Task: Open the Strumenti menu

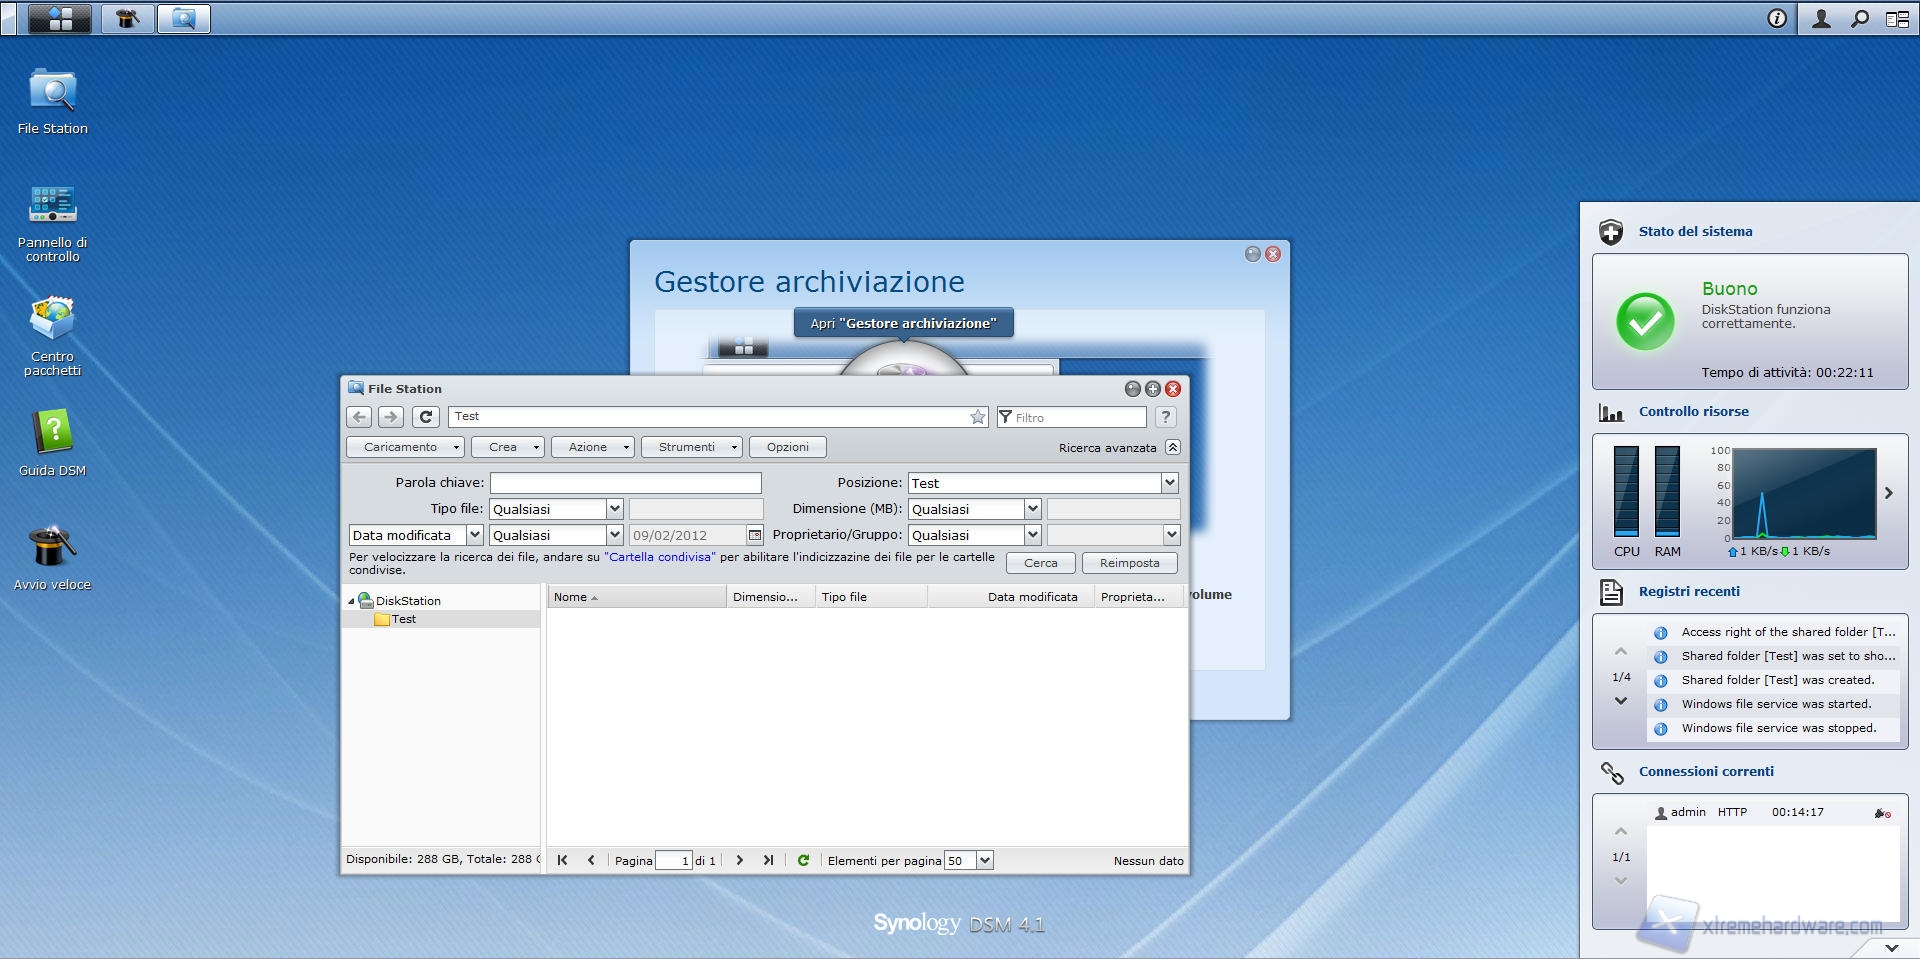Action: [x=691, y=447]
